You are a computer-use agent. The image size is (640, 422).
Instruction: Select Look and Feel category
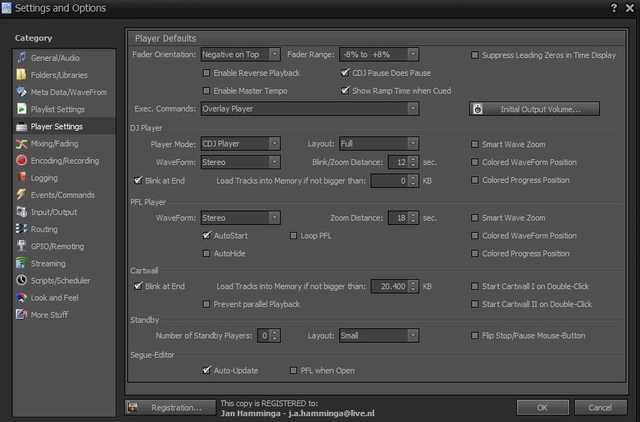coord(64,298)
